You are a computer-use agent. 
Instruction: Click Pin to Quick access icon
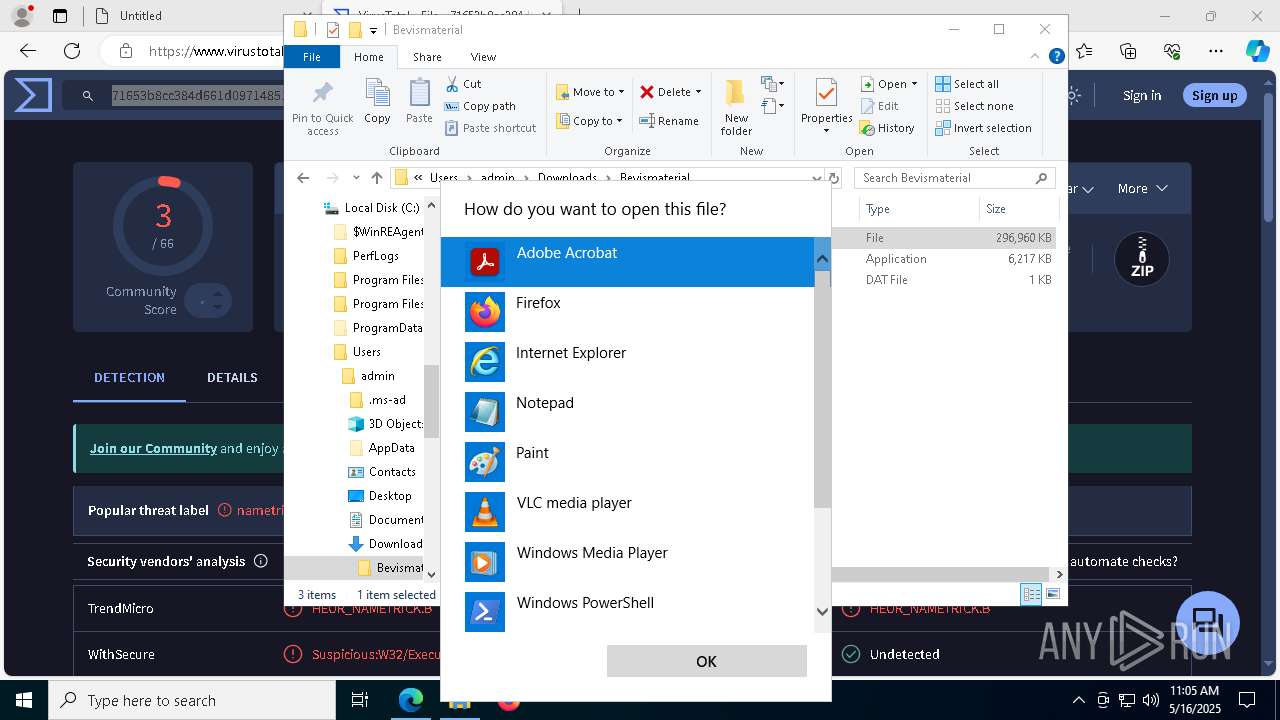[322, 107]
